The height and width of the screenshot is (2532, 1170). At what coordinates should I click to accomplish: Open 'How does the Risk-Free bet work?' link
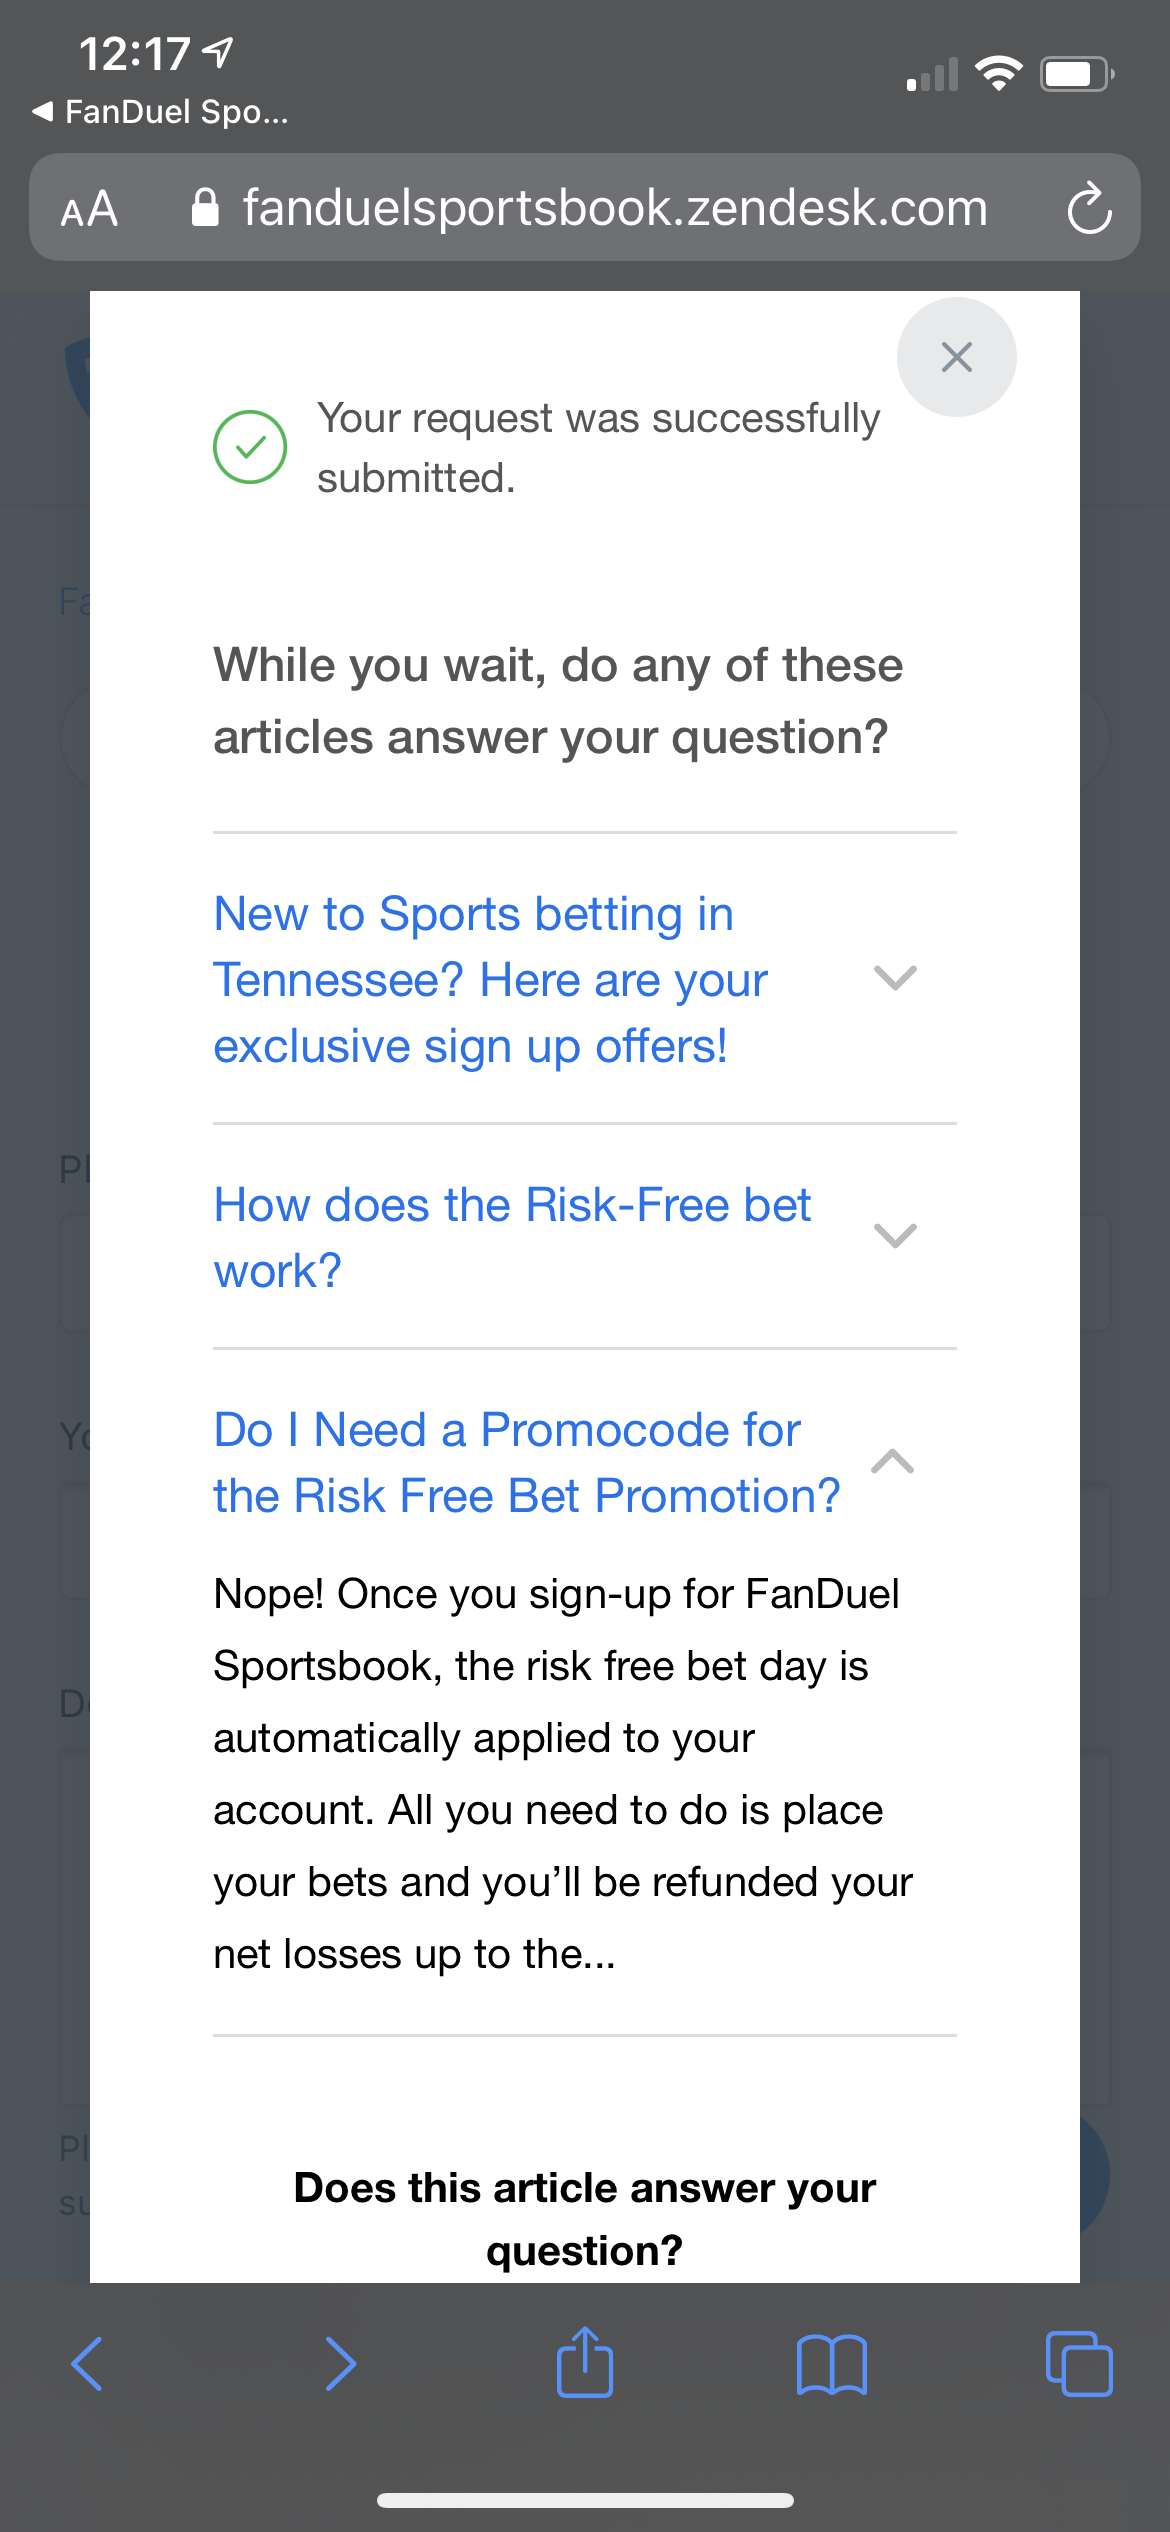512,1238
